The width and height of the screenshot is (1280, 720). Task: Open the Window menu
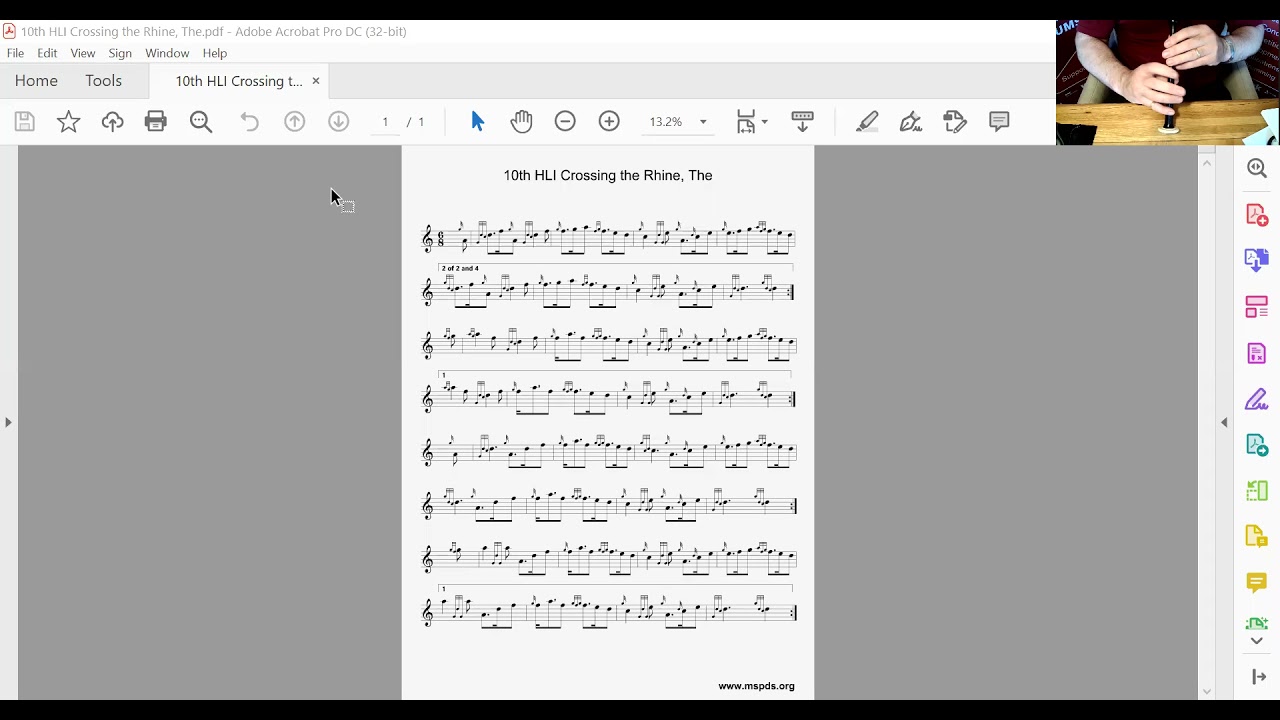167,53
